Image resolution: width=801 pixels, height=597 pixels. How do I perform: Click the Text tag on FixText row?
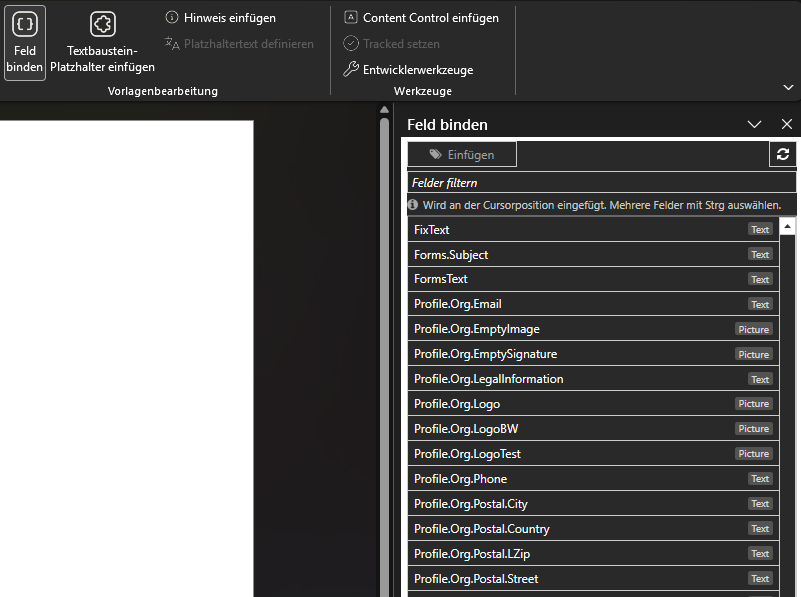click(x=760, y=230)
